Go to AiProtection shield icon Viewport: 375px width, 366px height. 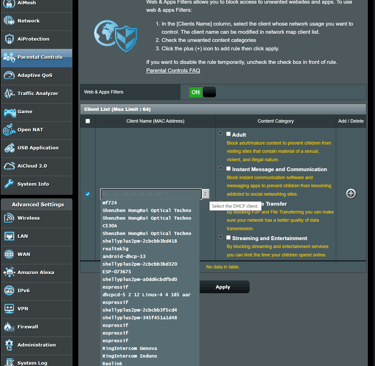click(9, 39)
